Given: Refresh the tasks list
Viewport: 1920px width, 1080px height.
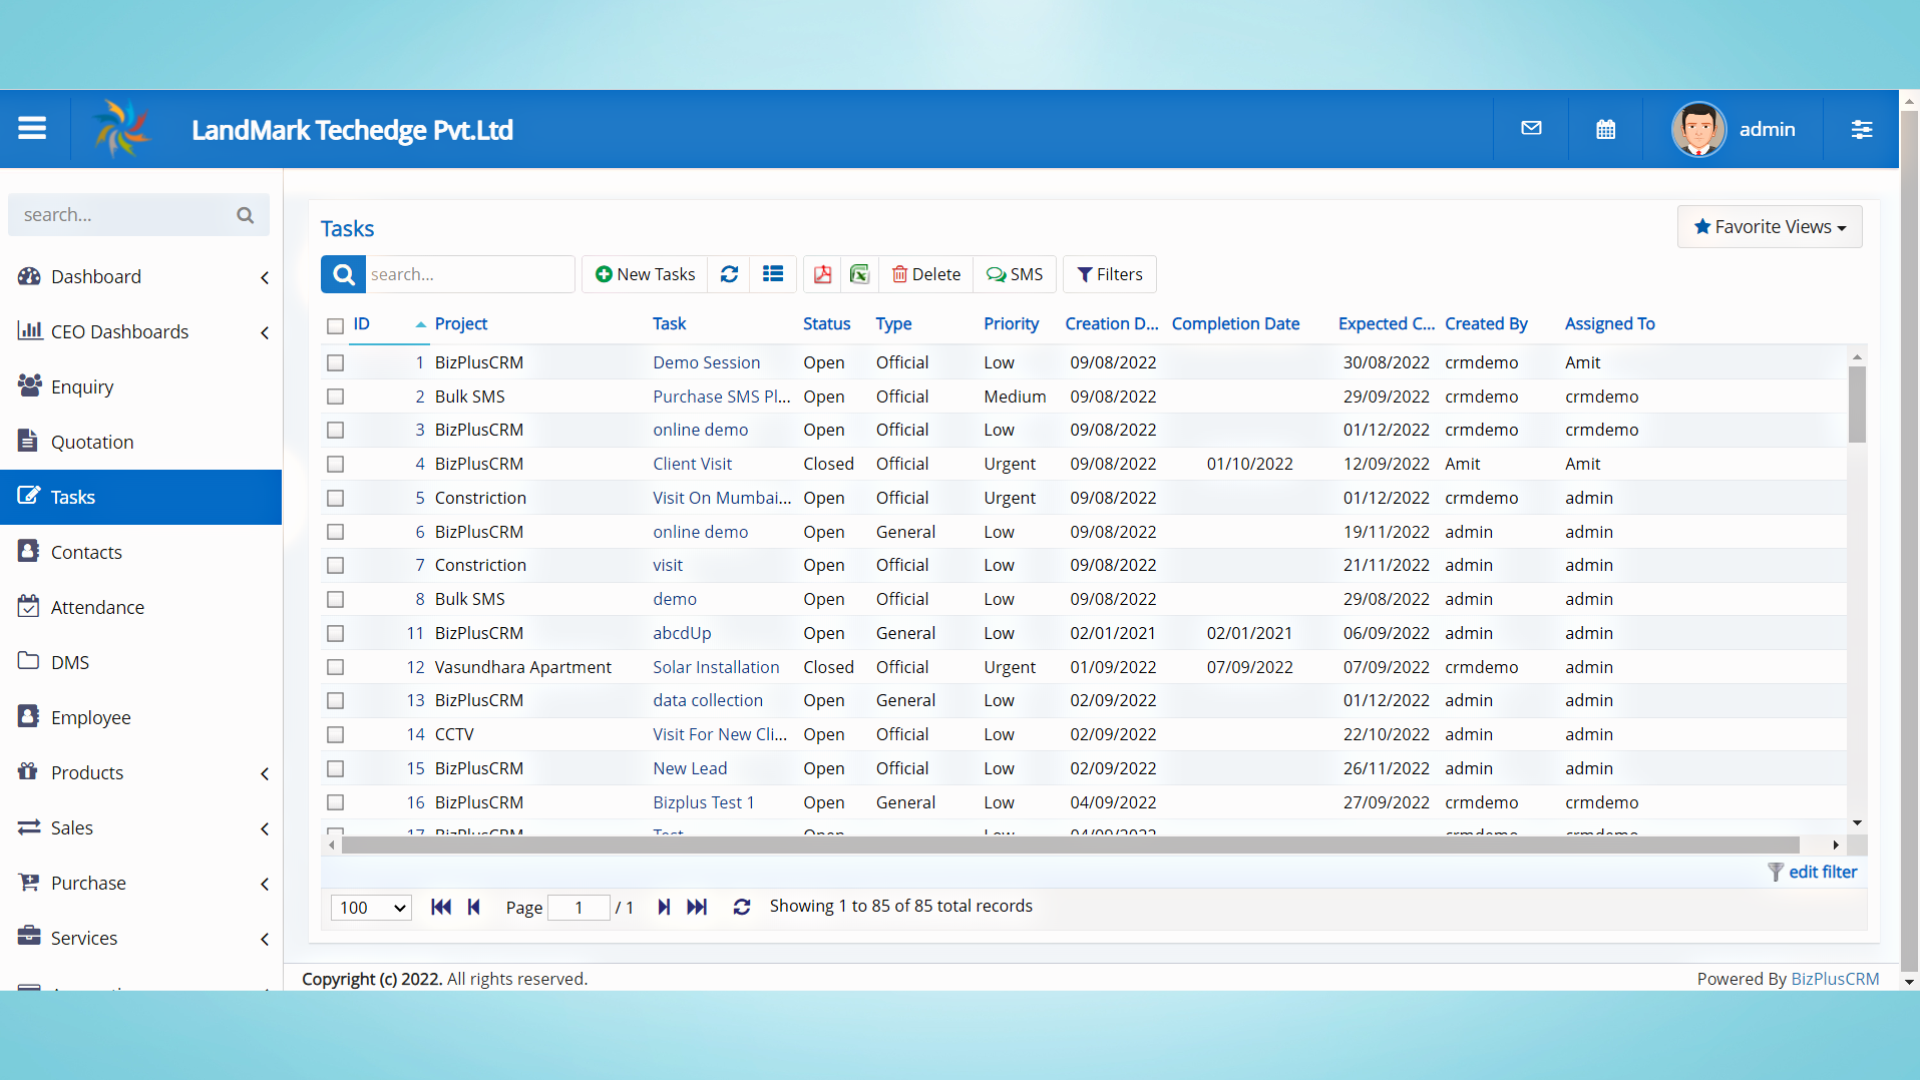Looking at the screenshot, I should coord(729,274).
